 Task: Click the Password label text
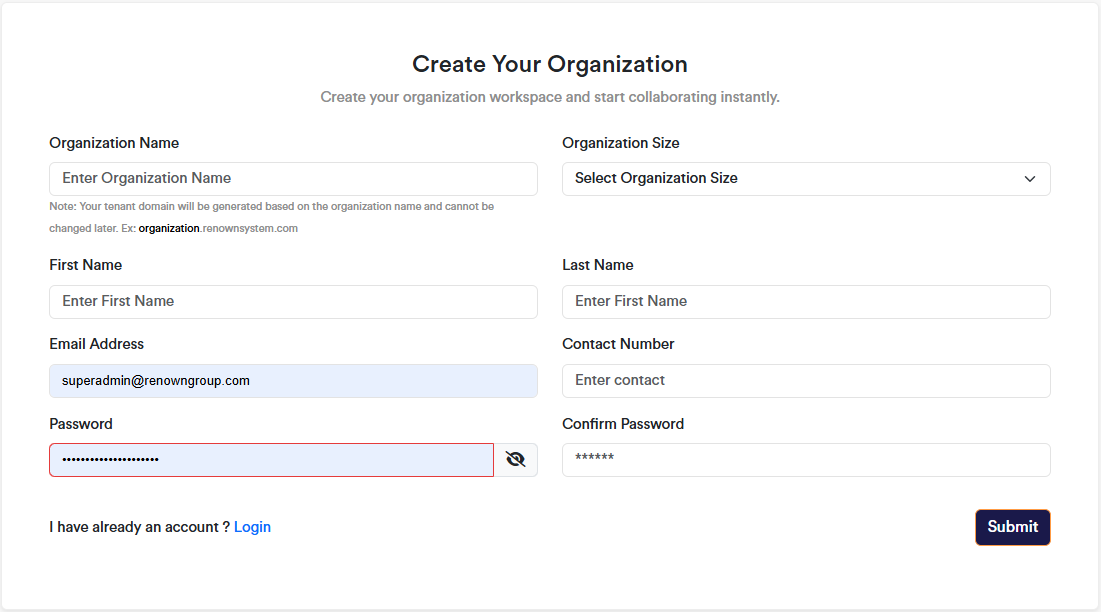(x=80, y=424)
